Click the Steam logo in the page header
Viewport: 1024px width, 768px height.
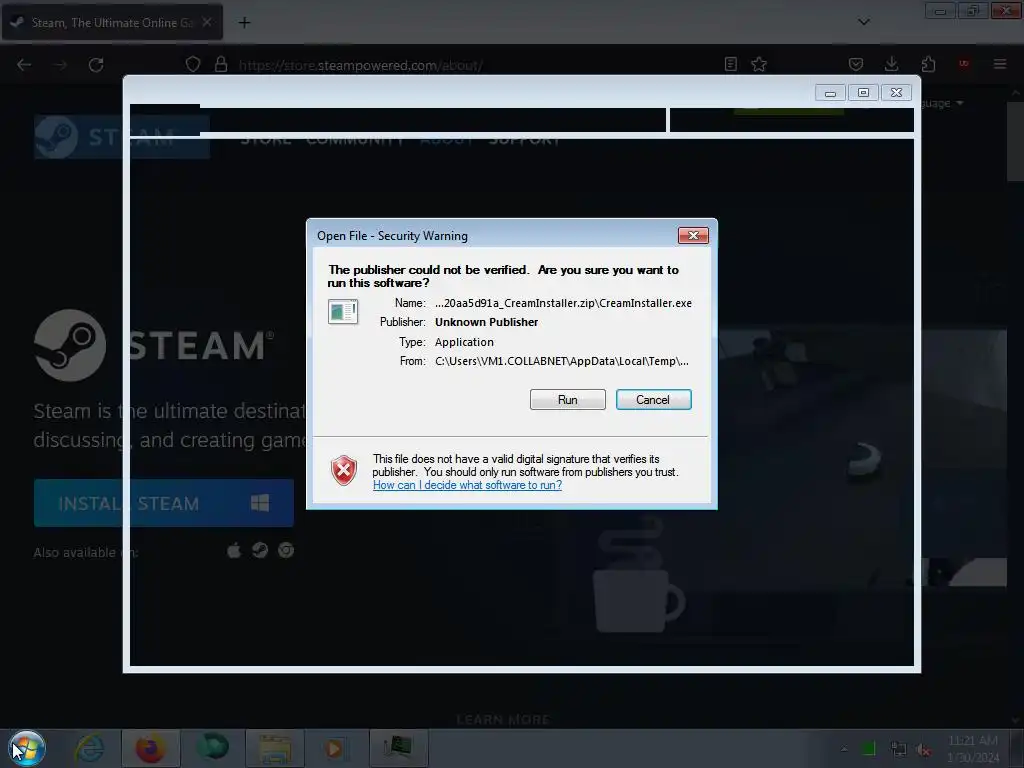(x=121, y=137)
